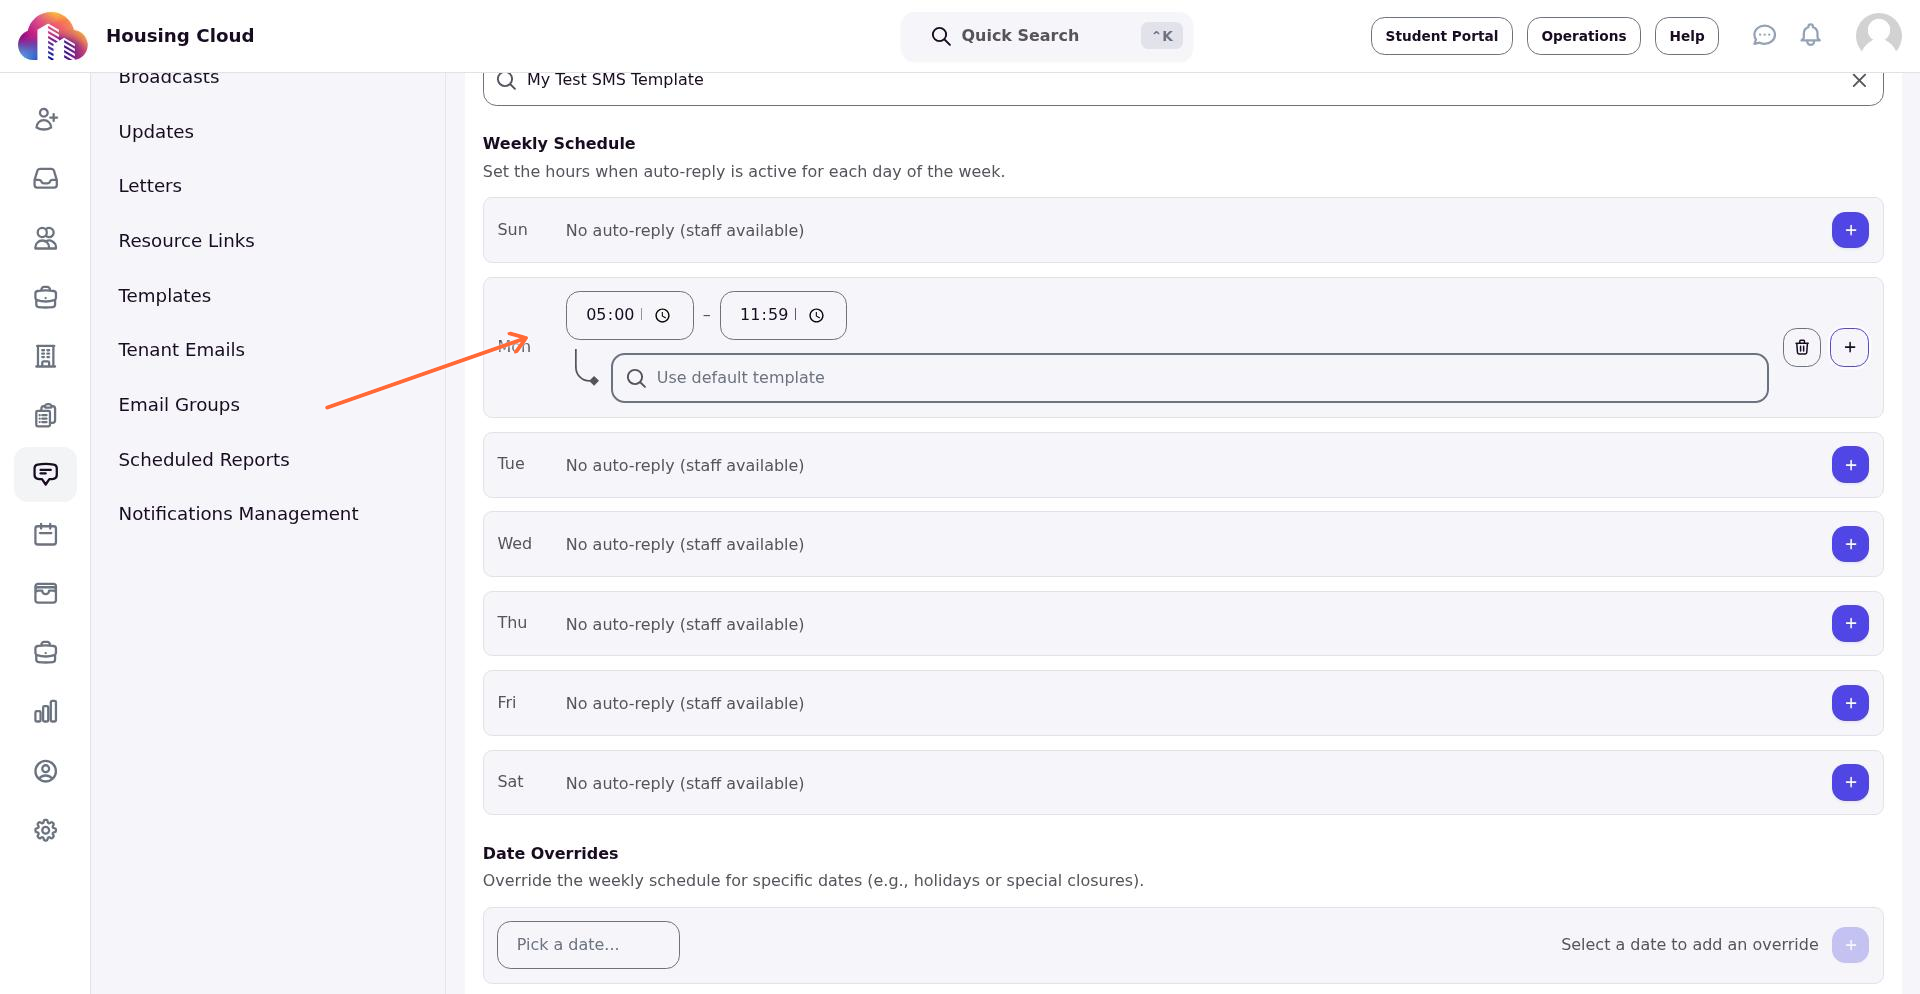Add auto-reply hours for Sunday
Image resolution: width=1920 pixels, height=994 pixels.
point(1850,230)
